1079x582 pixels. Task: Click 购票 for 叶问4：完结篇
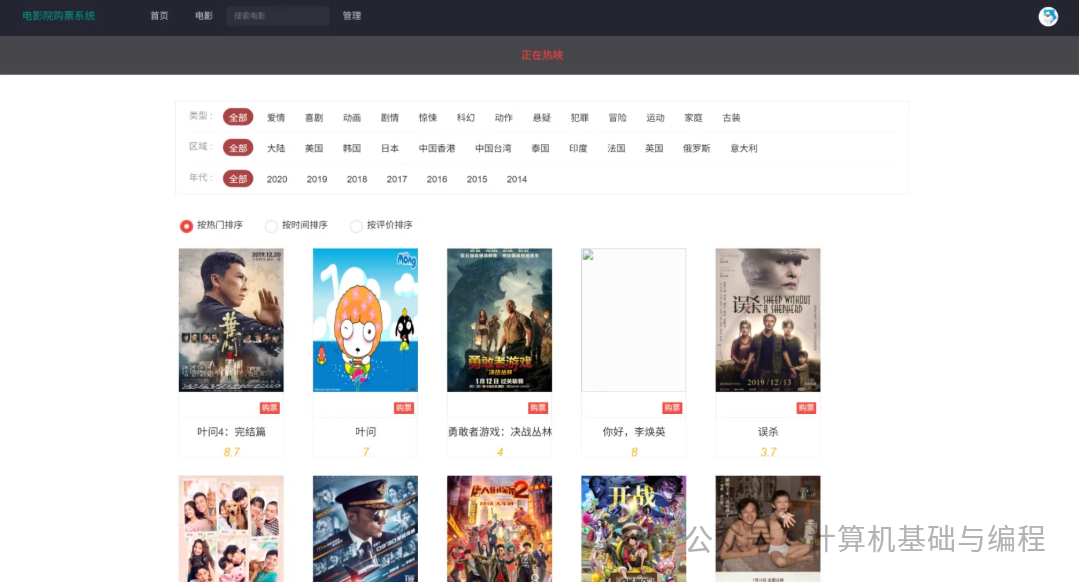[x=270, y=408]
